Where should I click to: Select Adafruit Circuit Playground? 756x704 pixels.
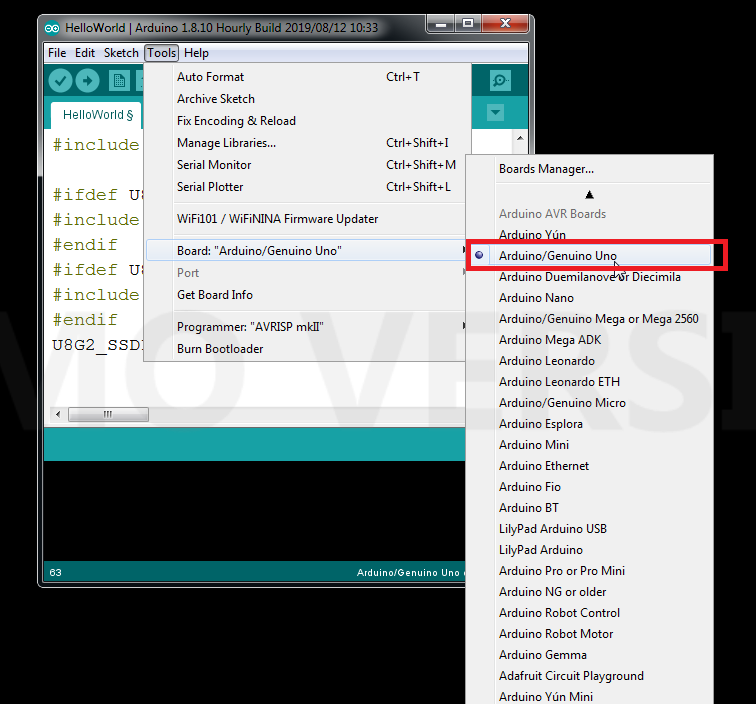point(589,676)
